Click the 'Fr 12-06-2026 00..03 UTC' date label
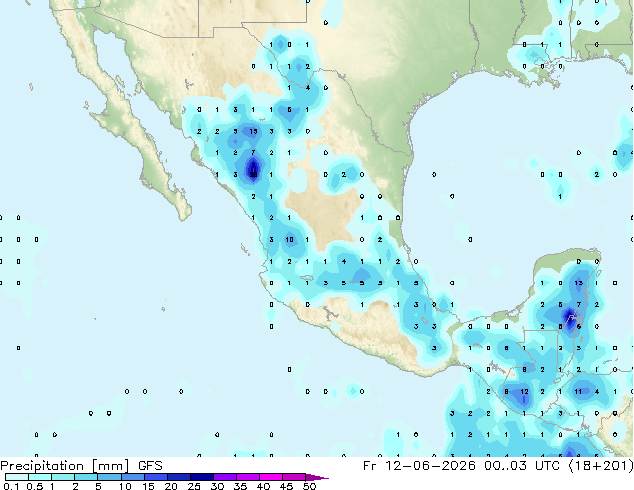Image resolution: width=634 pixels, height=490 pixels. [x=462, y=466]
